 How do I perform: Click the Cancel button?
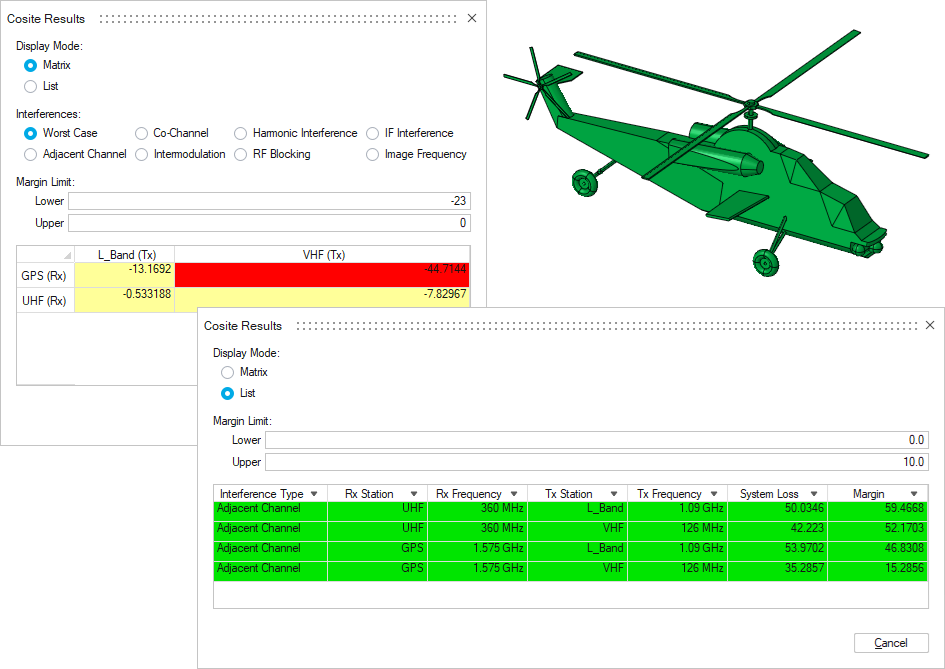(891, 643)
